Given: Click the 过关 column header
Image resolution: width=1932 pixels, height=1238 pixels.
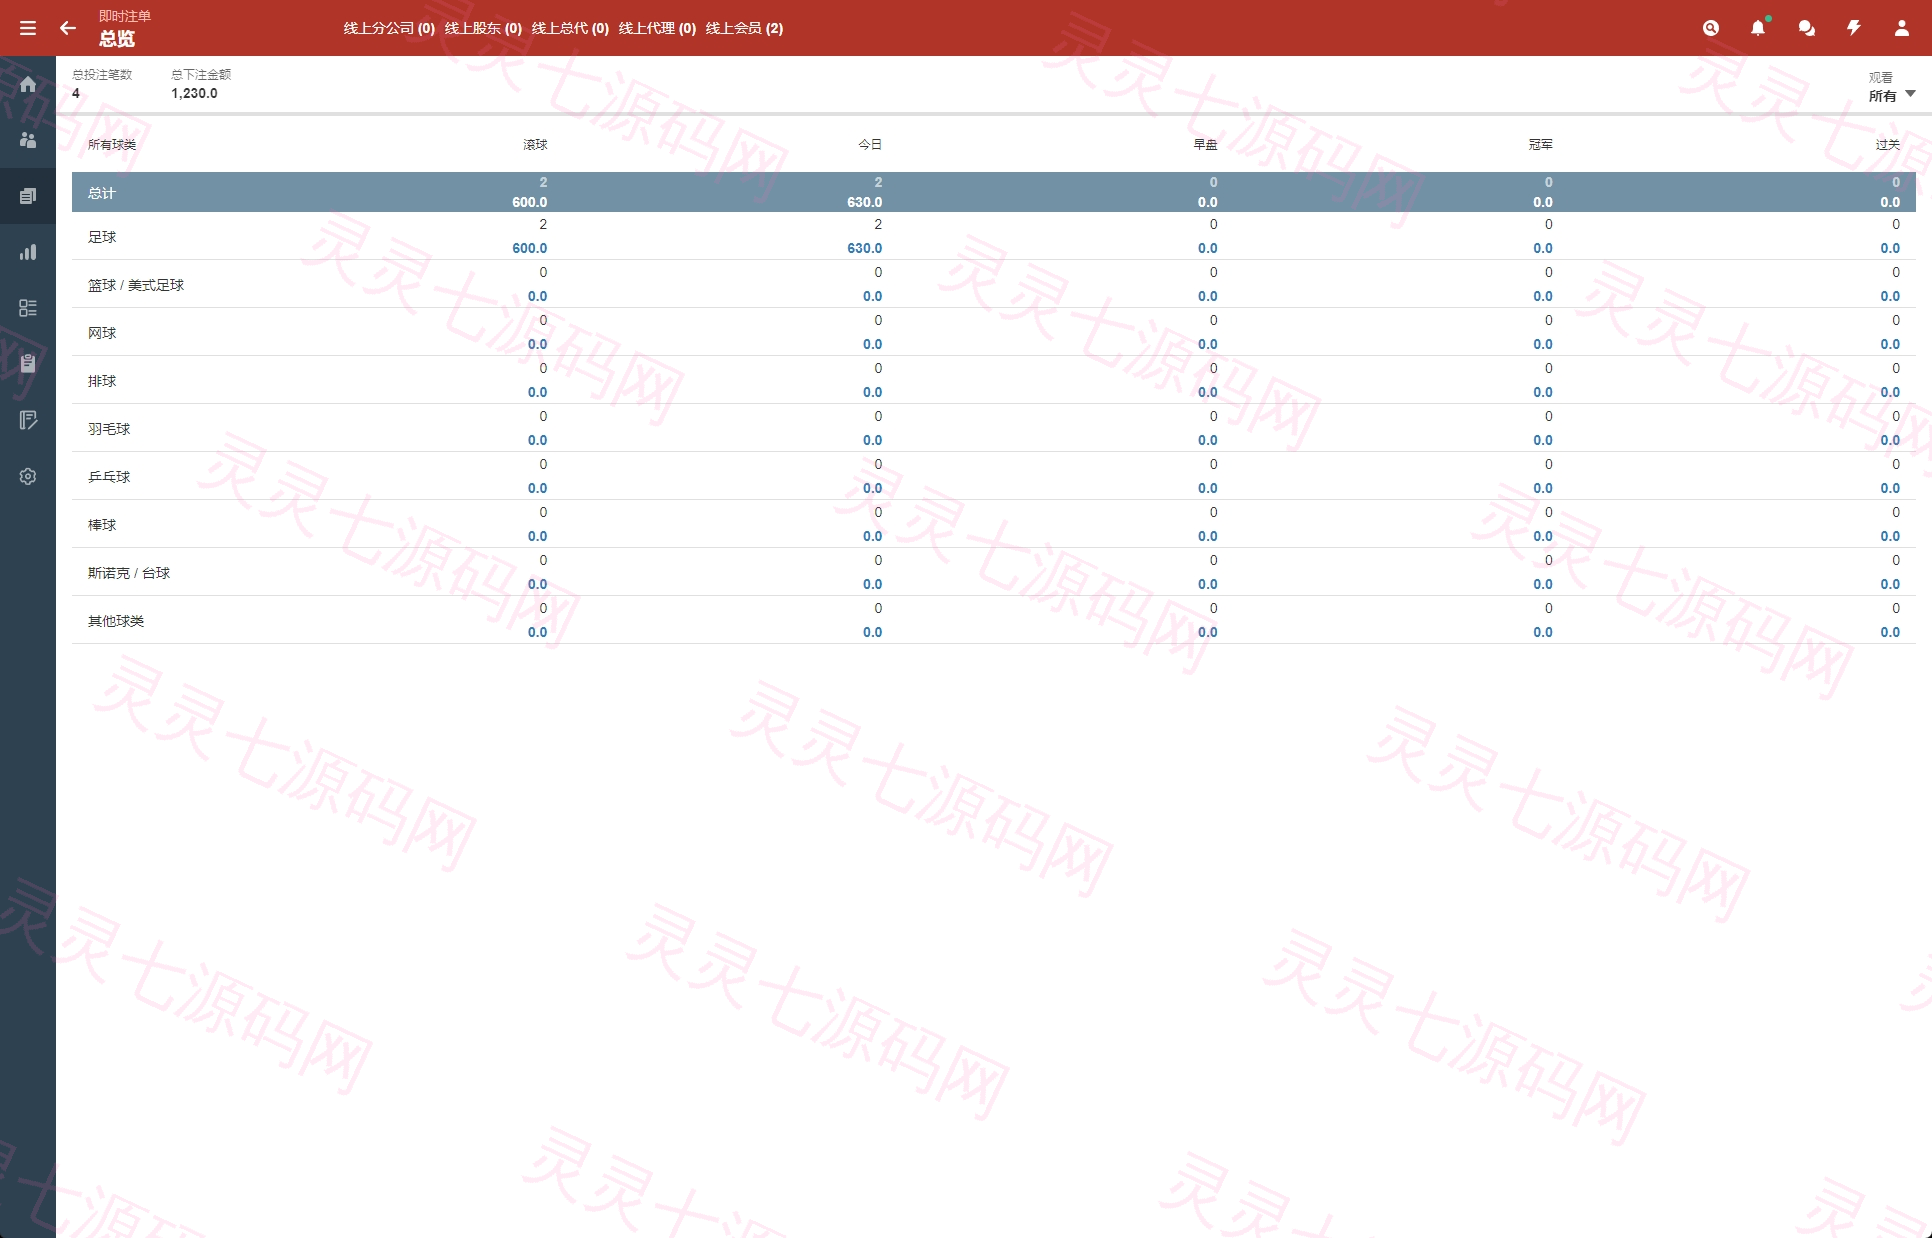Looking at the screenshot, I should click(1887, 145).
